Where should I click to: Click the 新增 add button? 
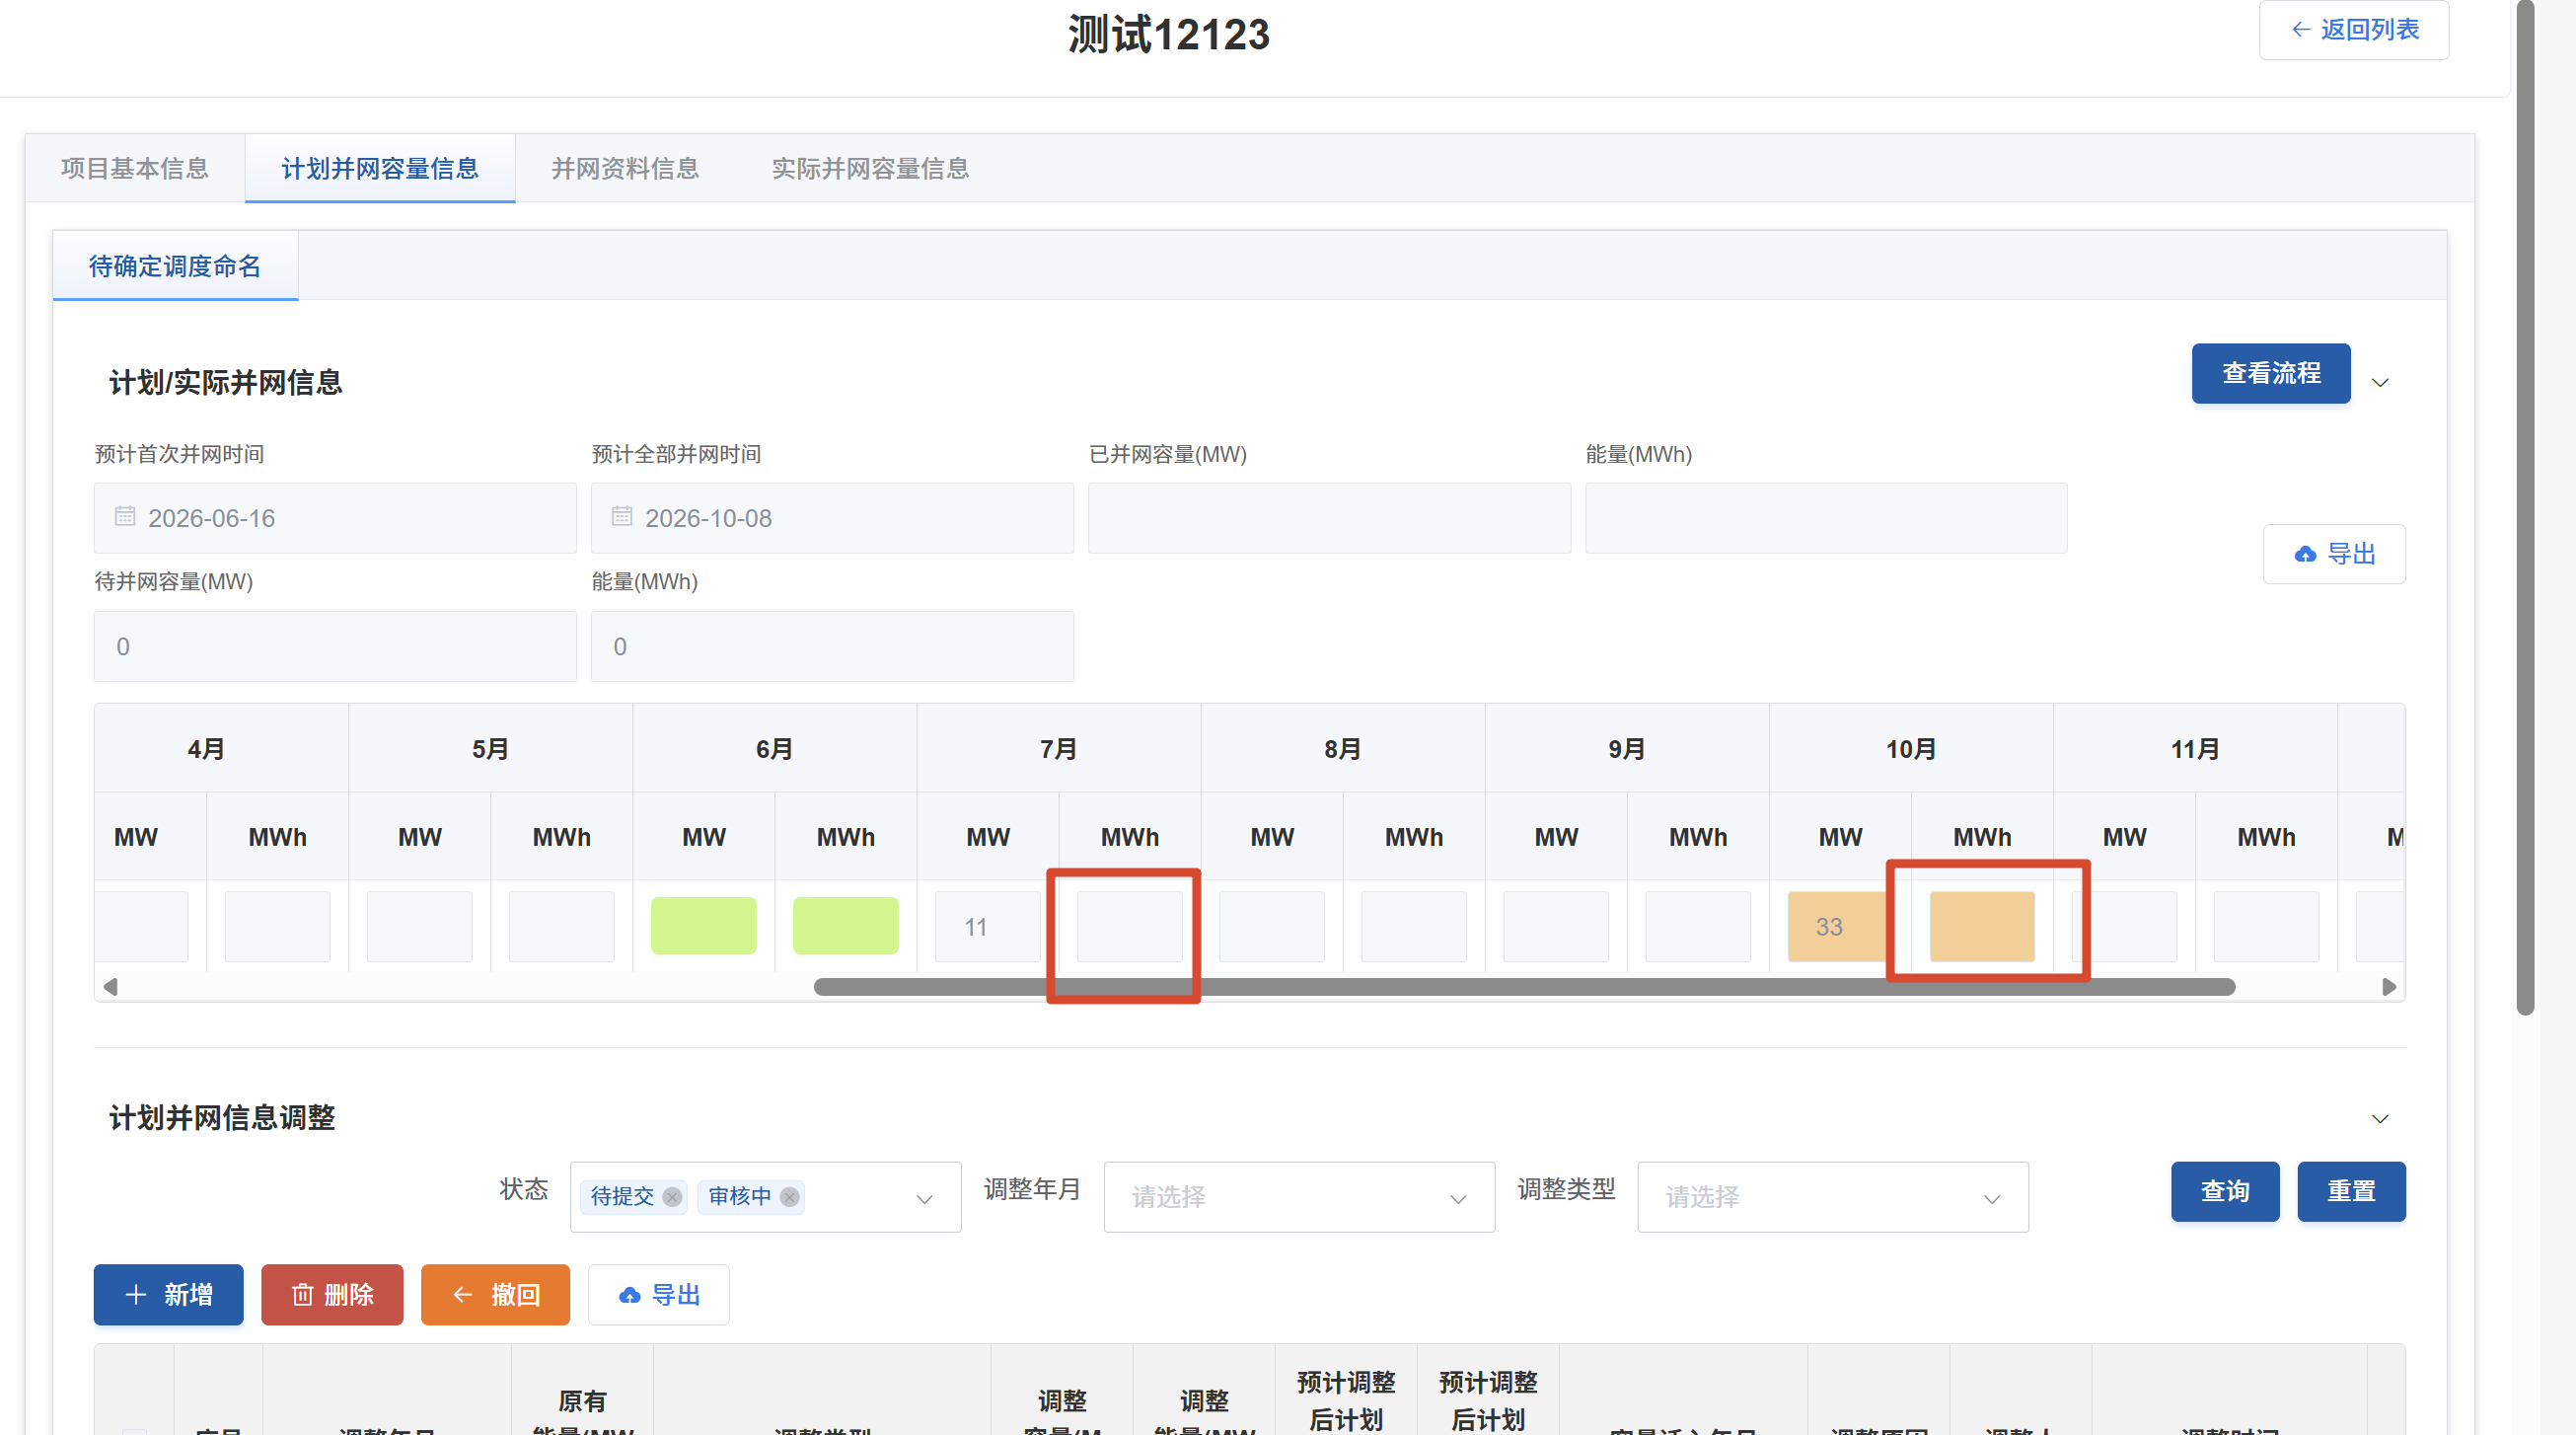169,1295
